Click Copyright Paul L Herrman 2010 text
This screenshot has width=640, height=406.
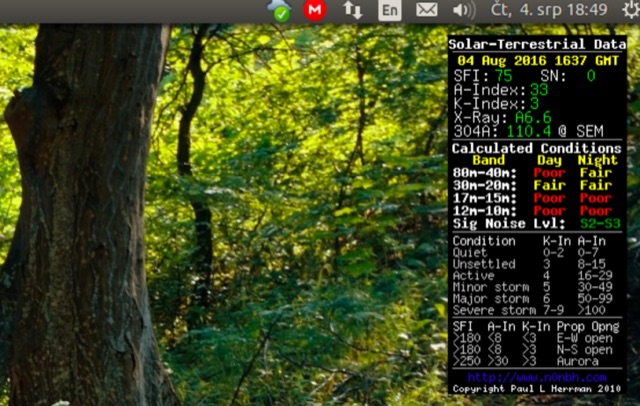[536, 388]
